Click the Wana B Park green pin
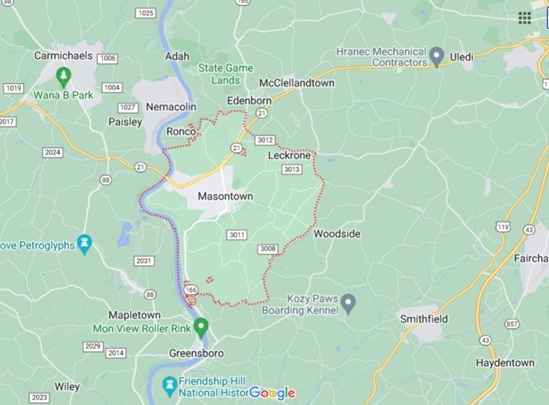The height and width of the screenshot is (405, 549). 63,77
